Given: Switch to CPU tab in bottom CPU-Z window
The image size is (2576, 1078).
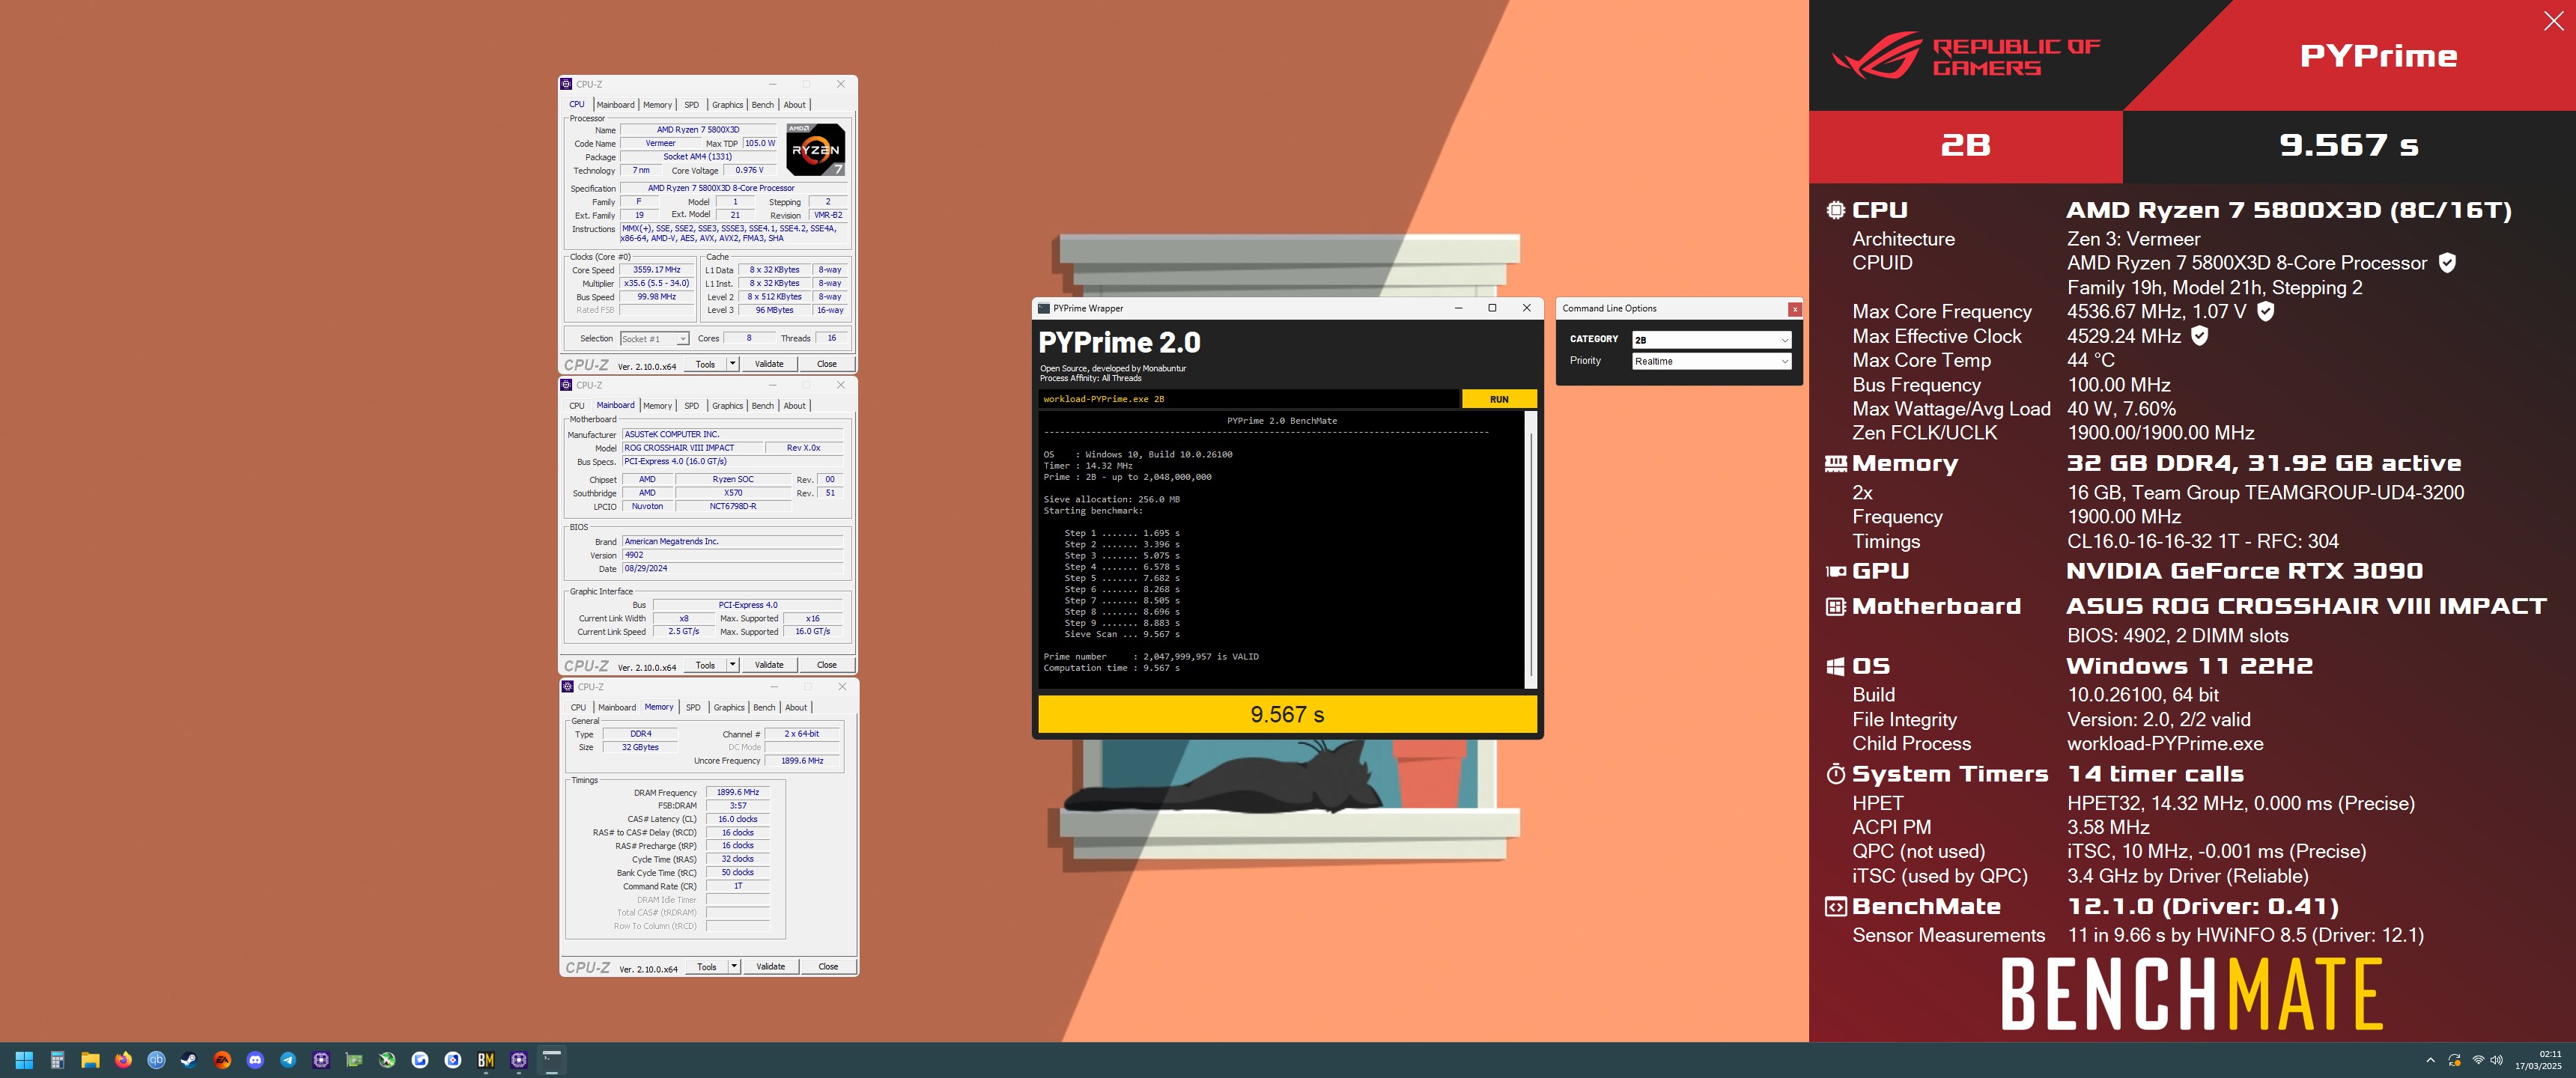Looking at the screenshot, I should tap(578, 708).
